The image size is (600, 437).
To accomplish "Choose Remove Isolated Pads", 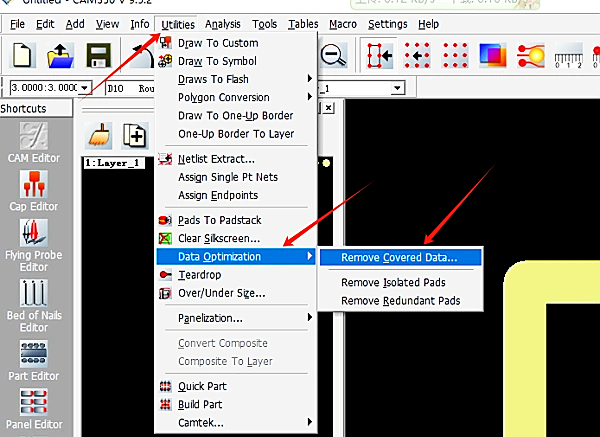I will [400, 282].
